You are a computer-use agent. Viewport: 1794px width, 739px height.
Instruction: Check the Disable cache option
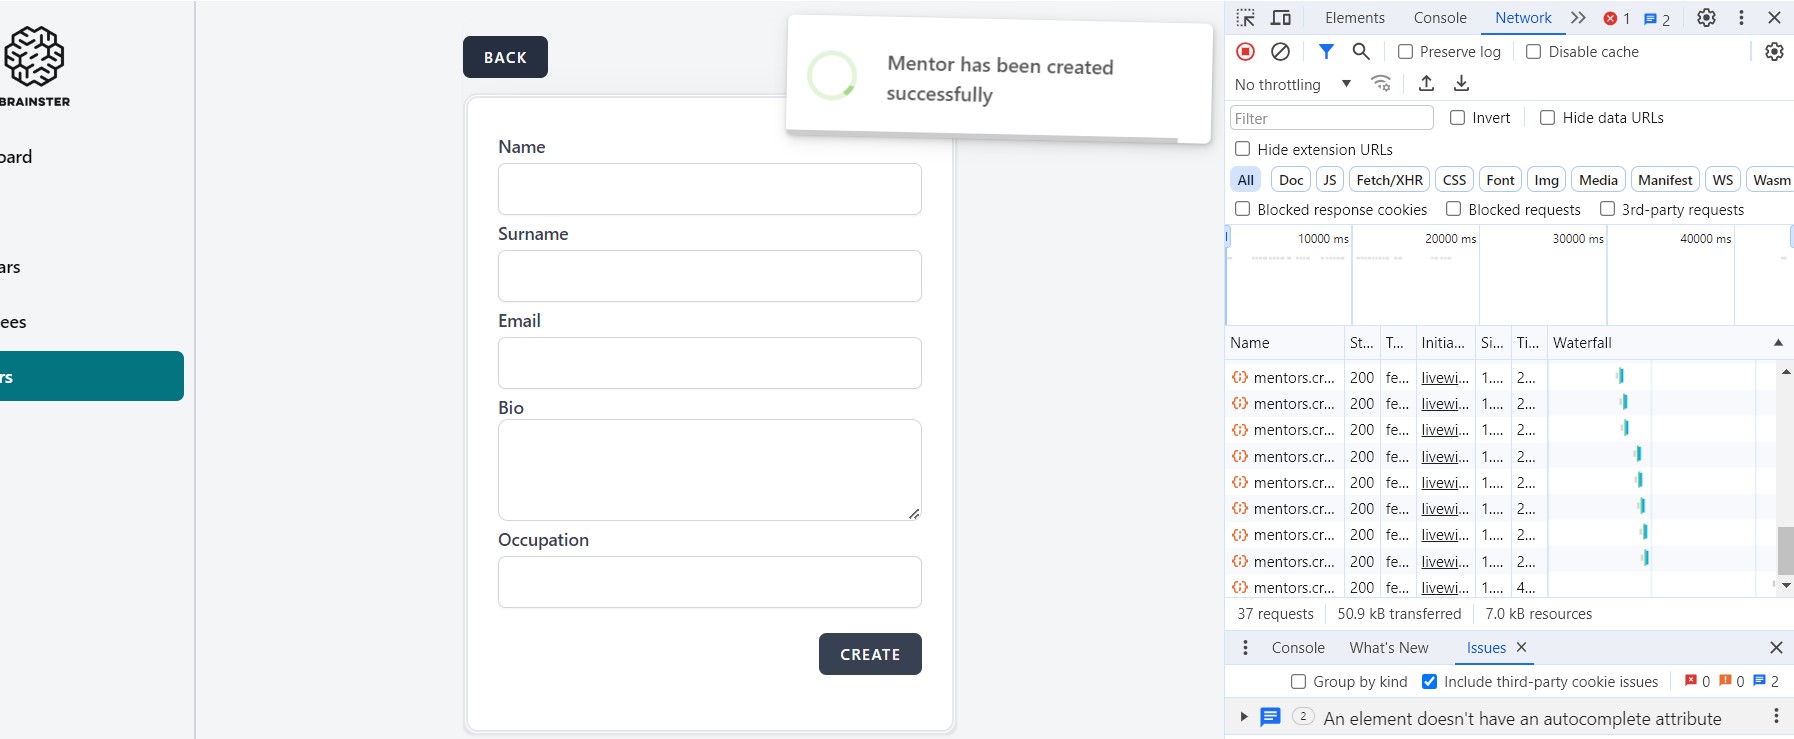[x=1533, y=52]
